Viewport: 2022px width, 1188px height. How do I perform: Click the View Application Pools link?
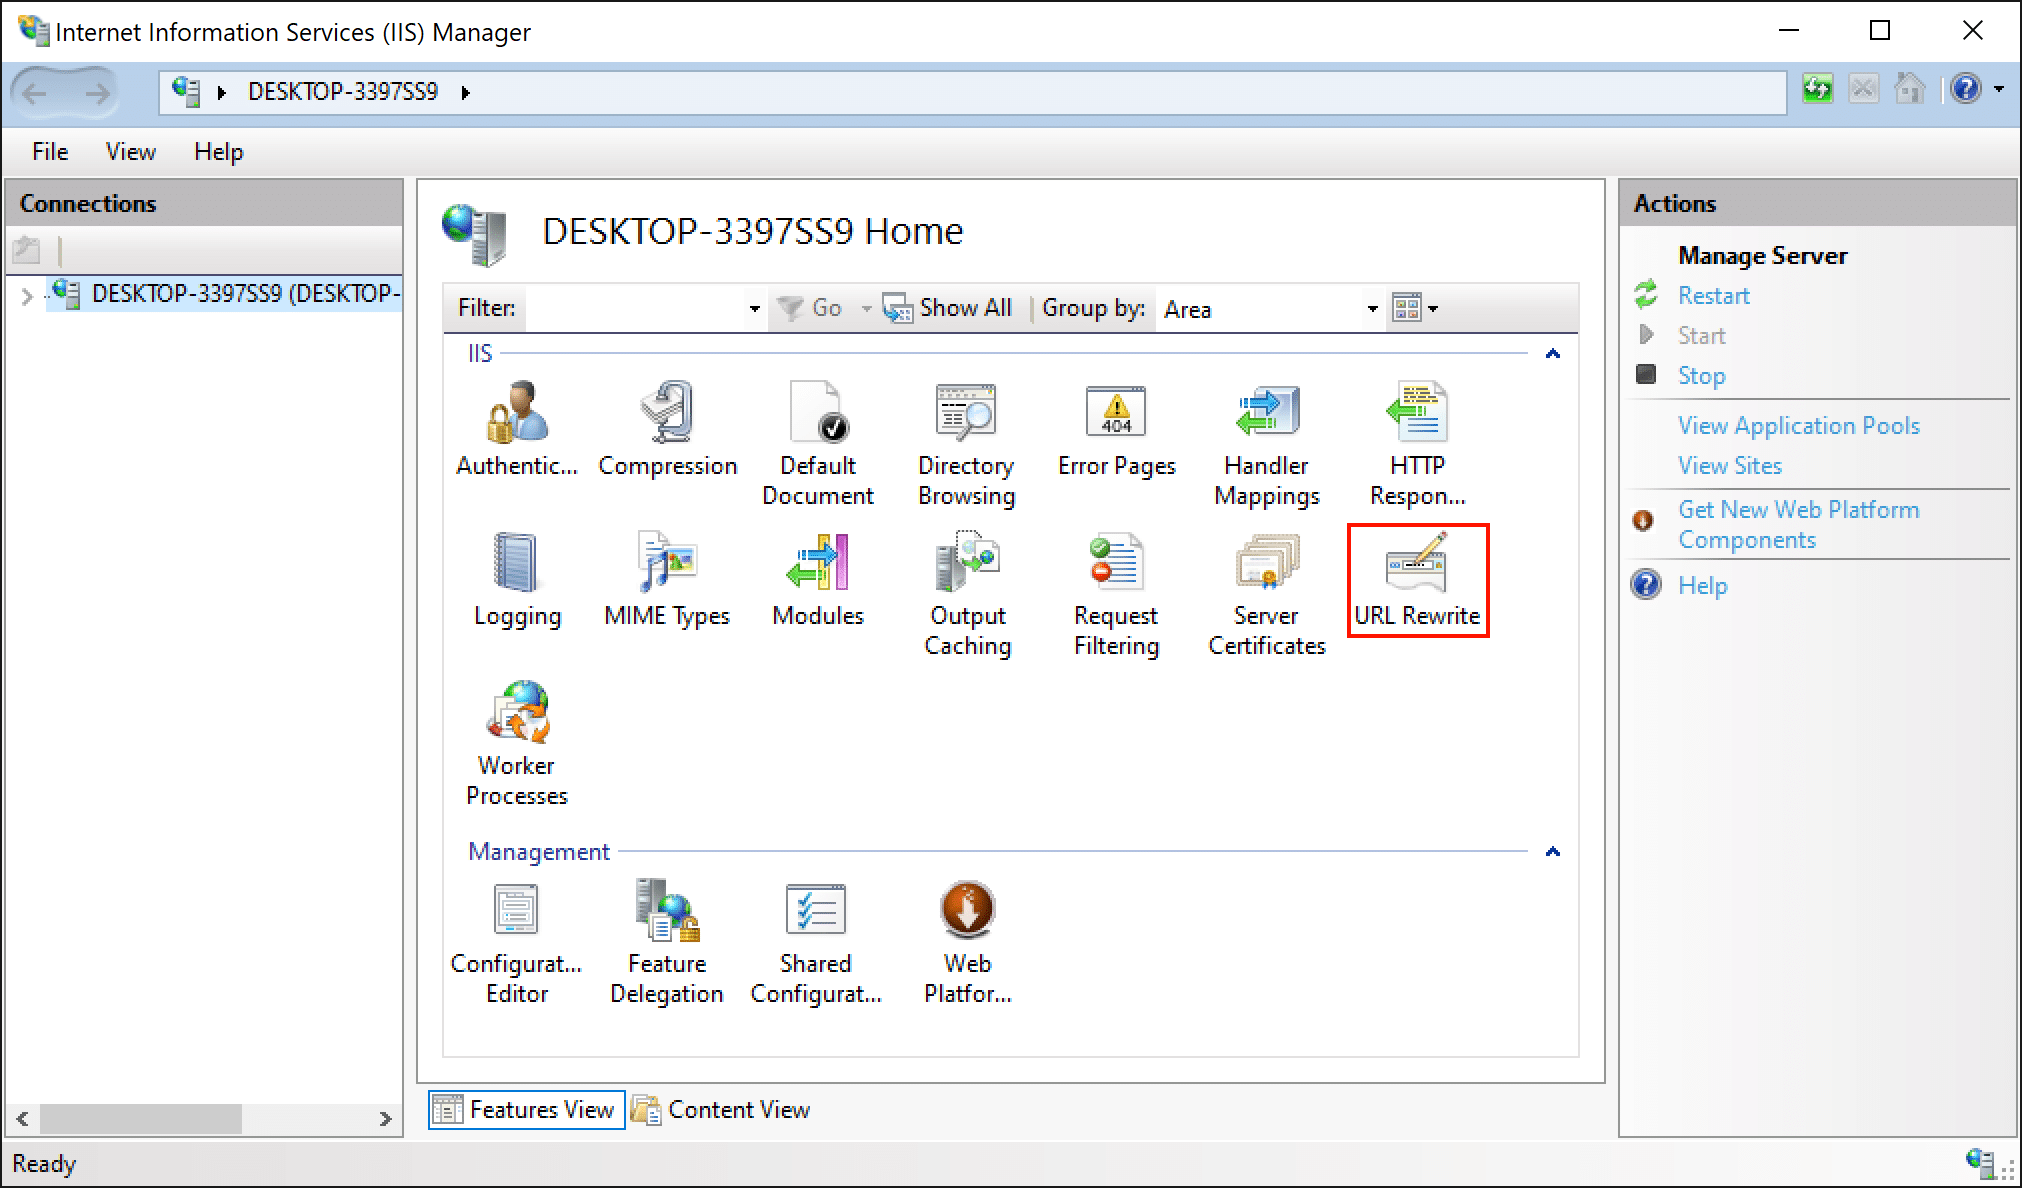pos(1798,426)
